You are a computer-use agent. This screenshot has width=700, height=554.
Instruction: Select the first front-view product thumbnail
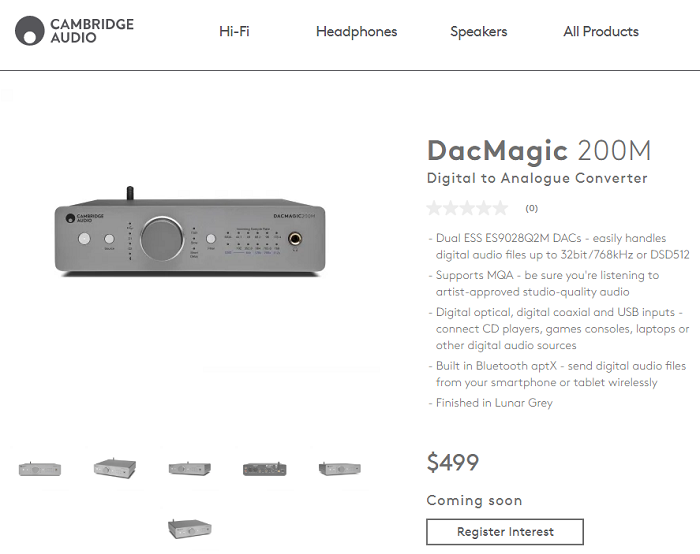coord(40,469)
